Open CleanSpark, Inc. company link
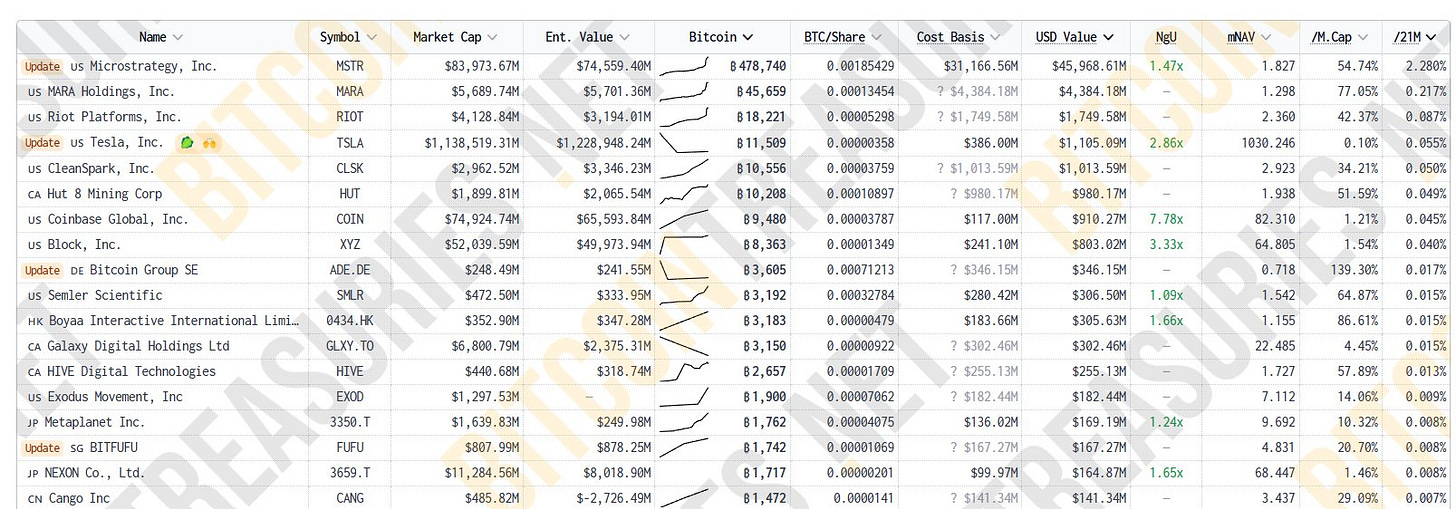This screenshot has height=509, width=1456. (x=101, y=168)
